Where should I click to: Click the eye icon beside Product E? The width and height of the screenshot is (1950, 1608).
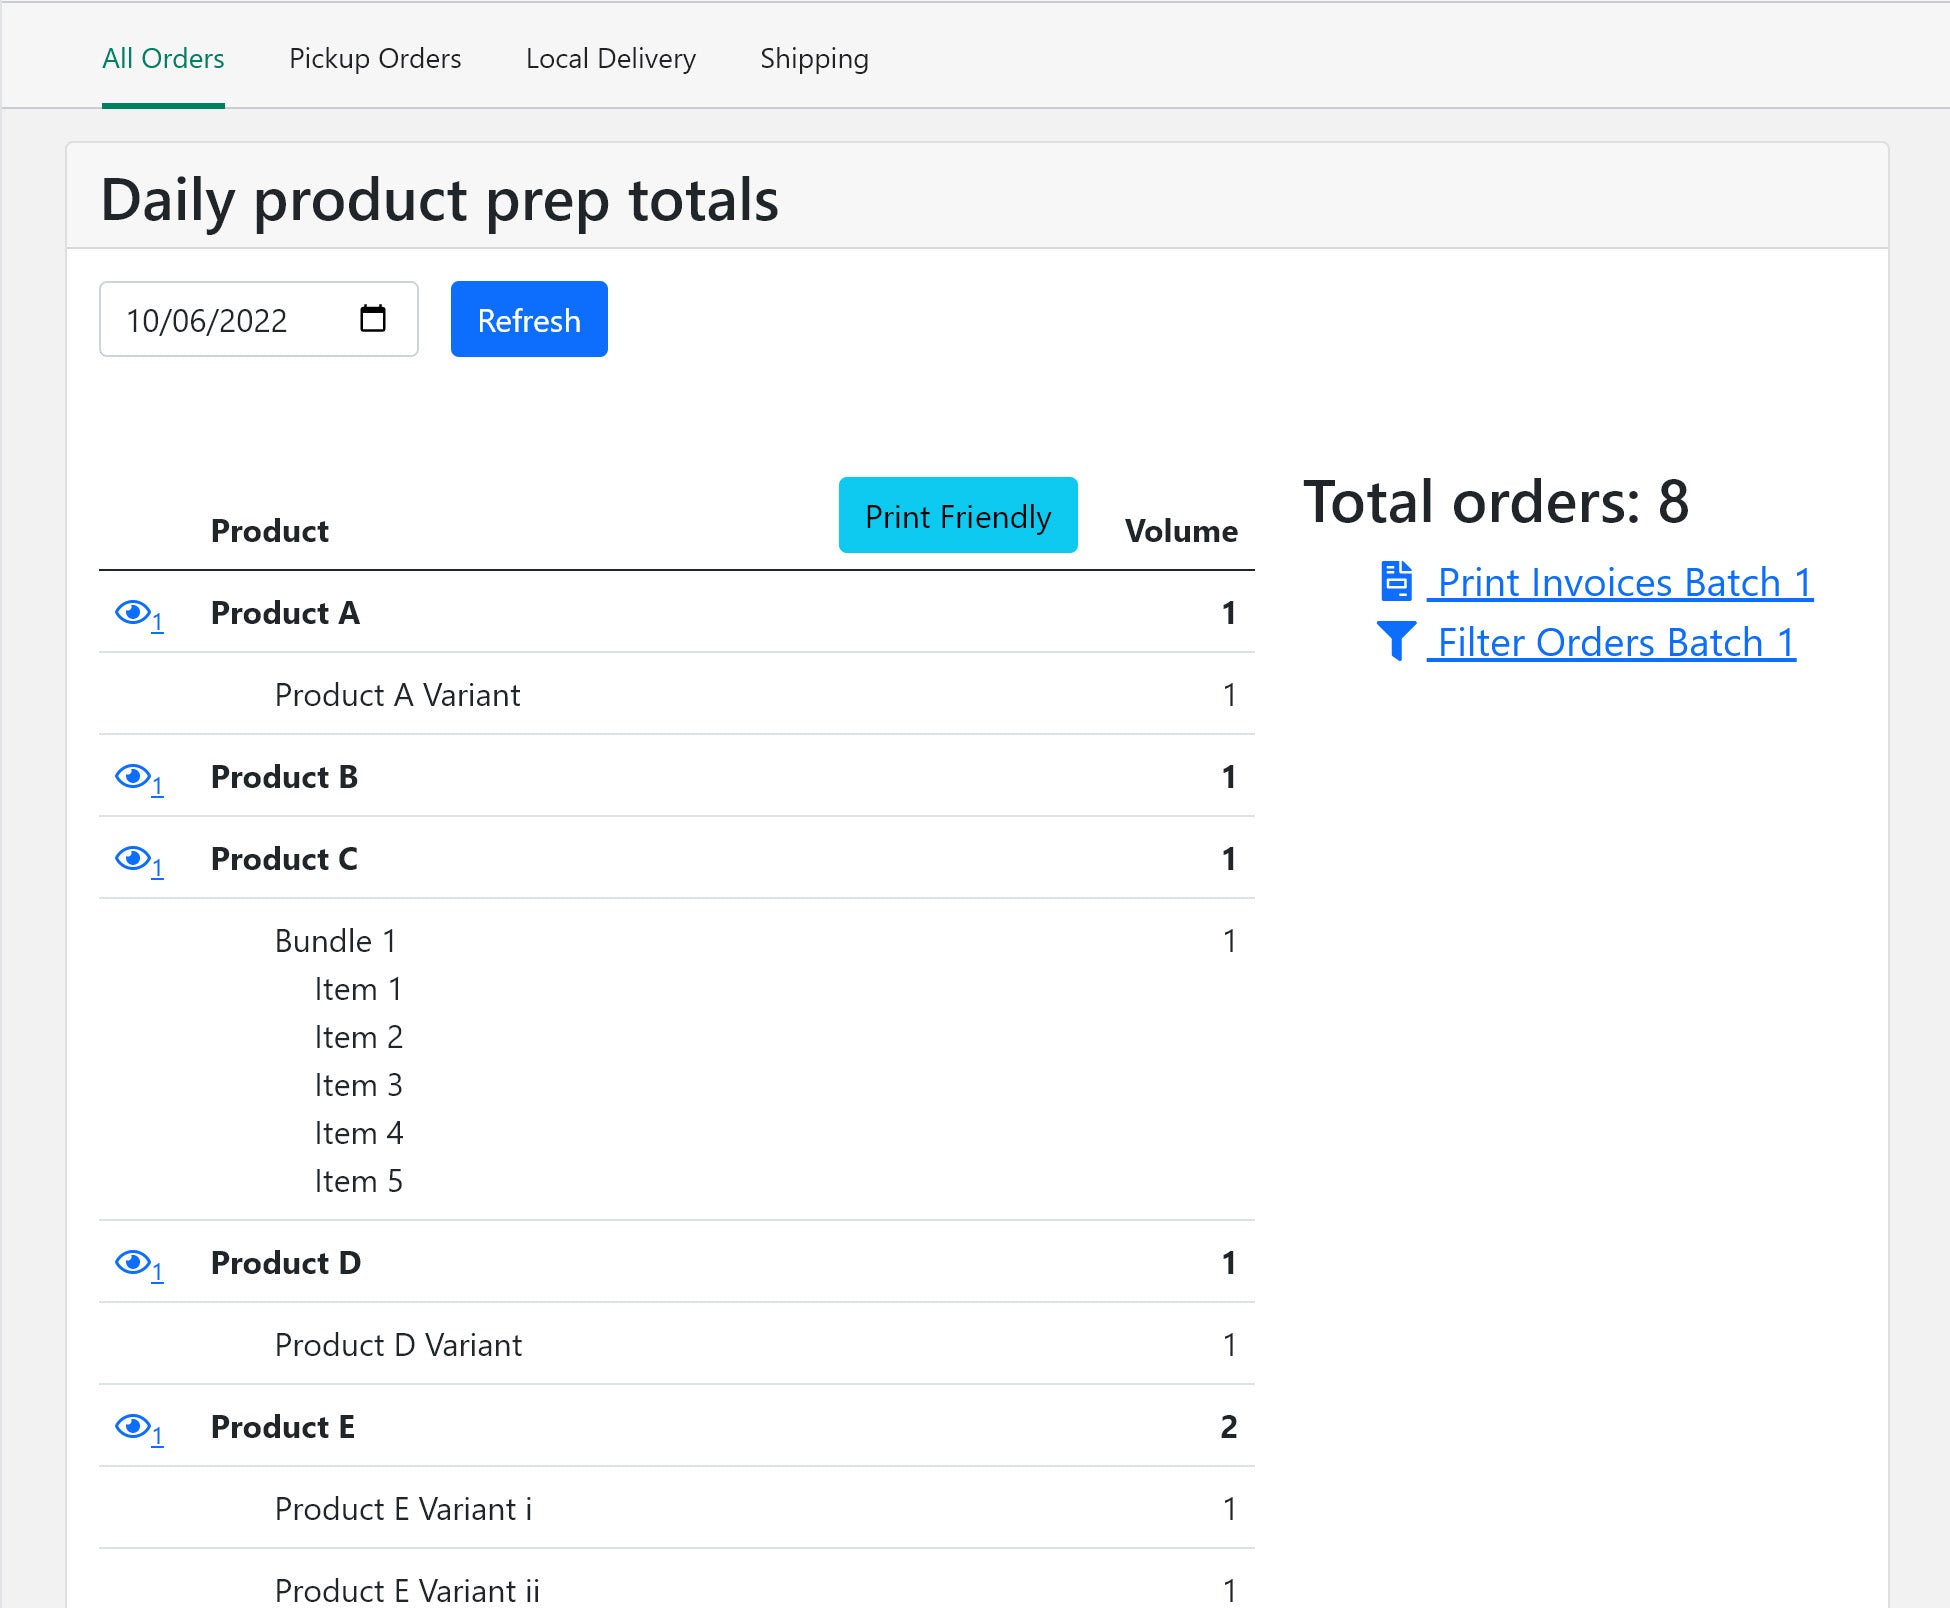point(133,1426)
